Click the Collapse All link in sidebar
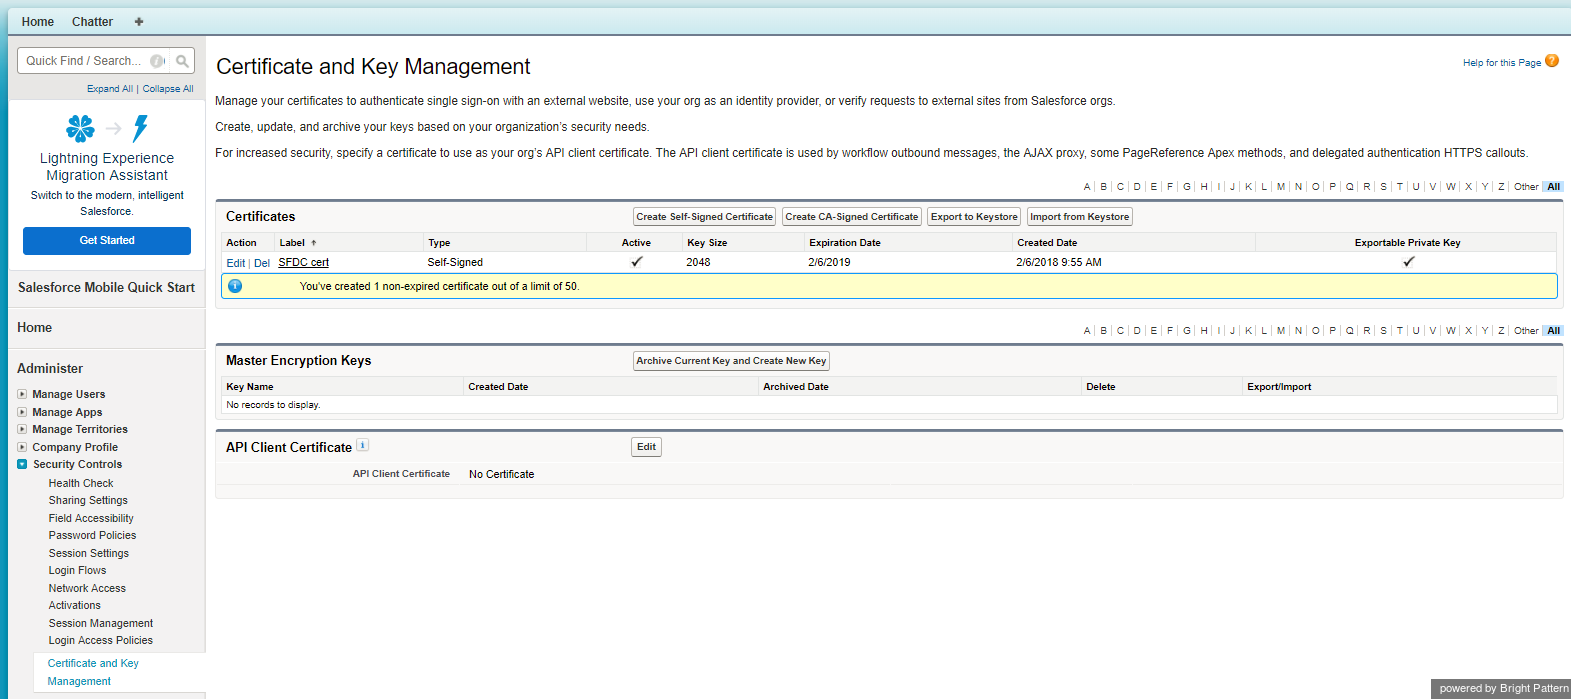This screenshot has width=1571, height=699. 168,89
